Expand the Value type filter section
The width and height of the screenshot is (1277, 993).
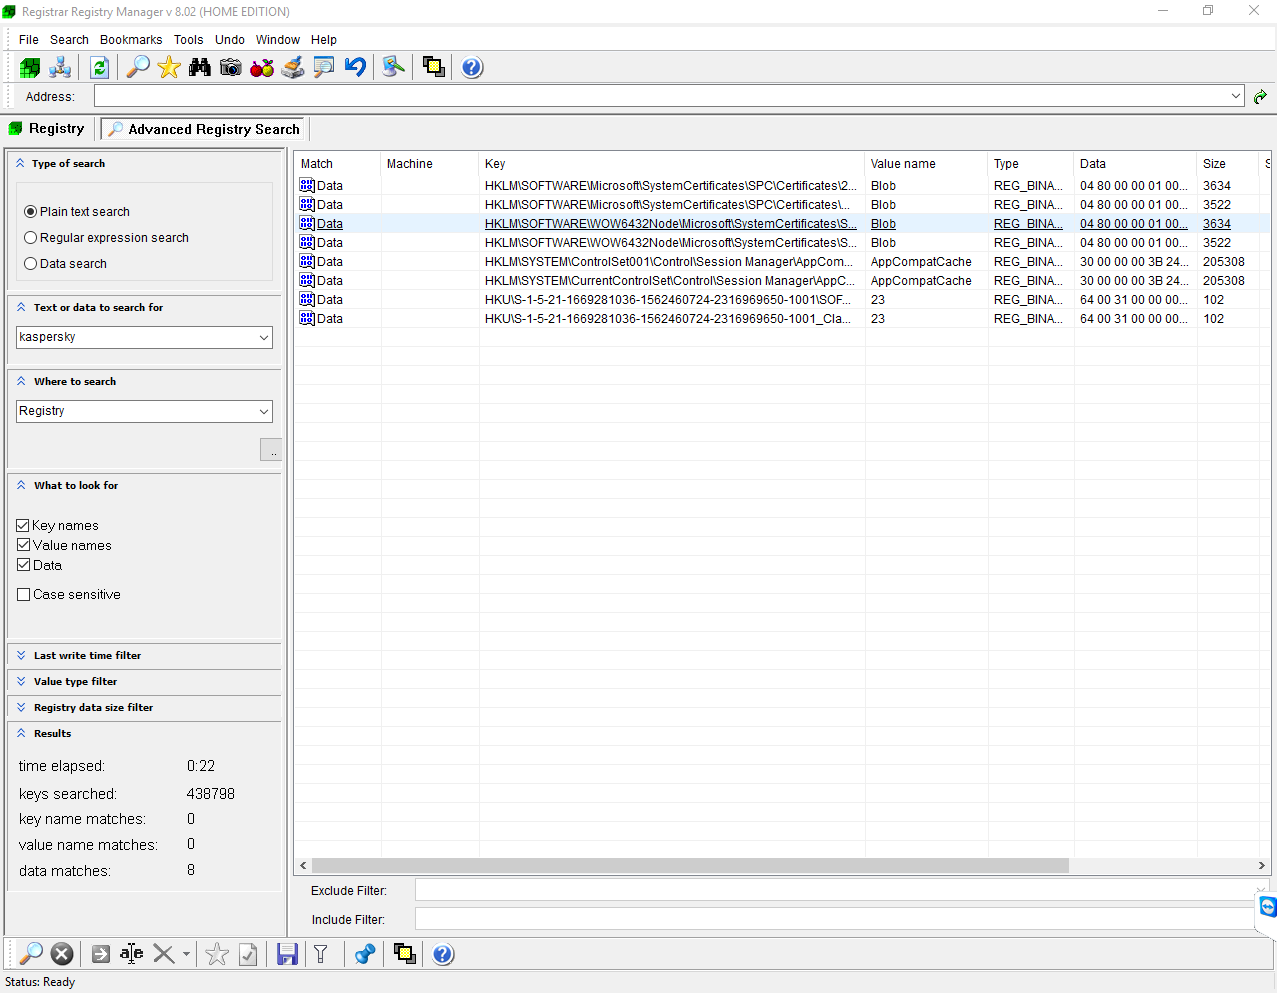click(x=21, y=681)
